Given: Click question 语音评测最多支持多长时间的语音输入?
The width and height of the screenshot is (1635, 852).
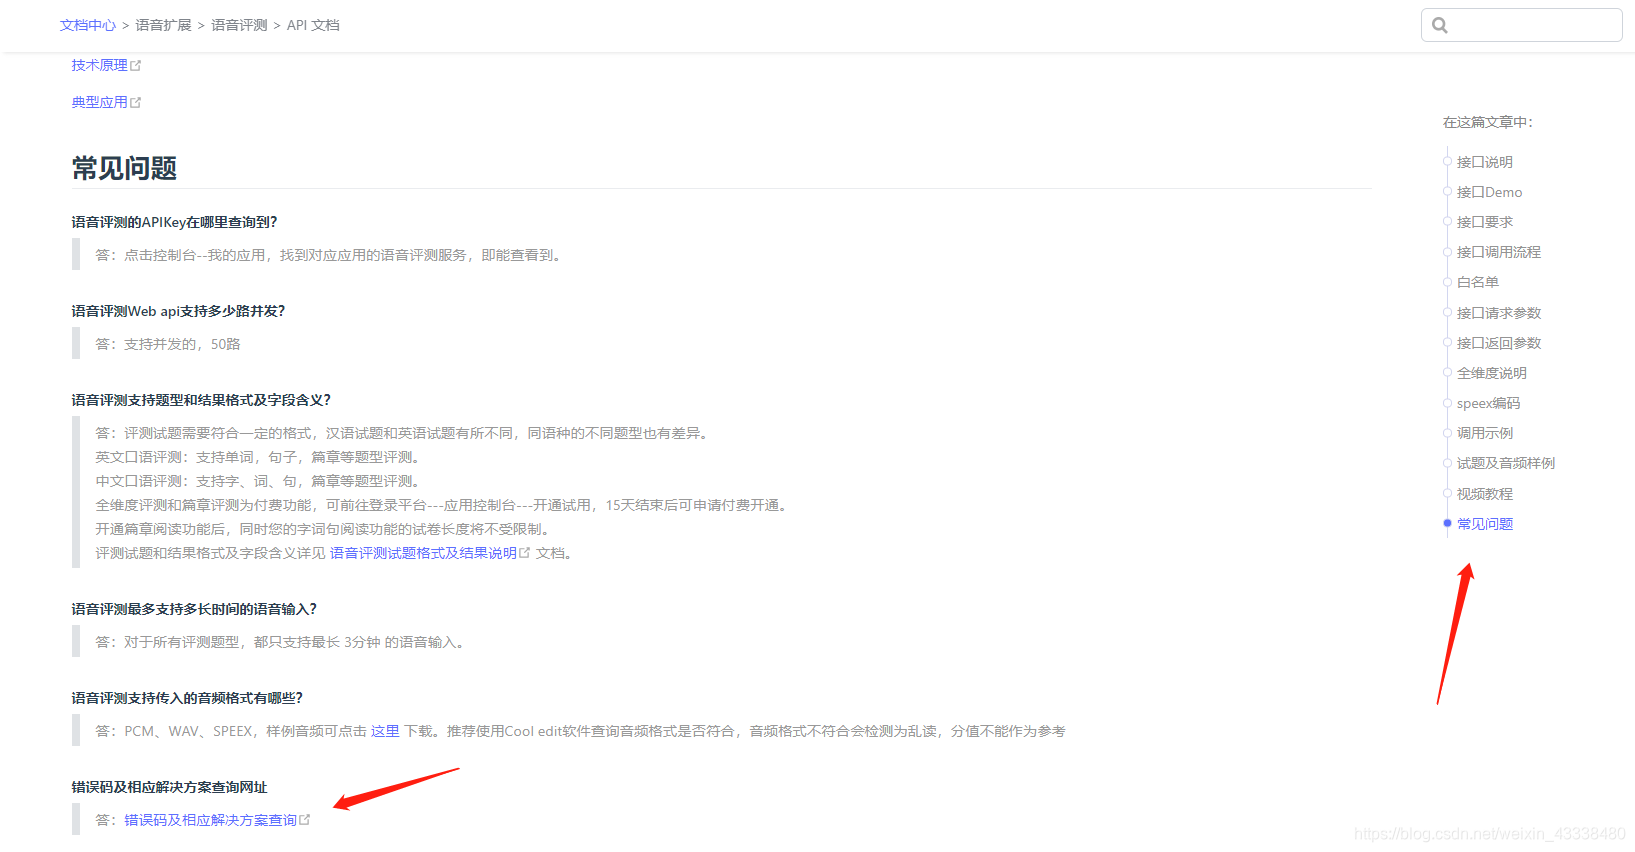Looking at the screenshot, I should tap(194, 609).
